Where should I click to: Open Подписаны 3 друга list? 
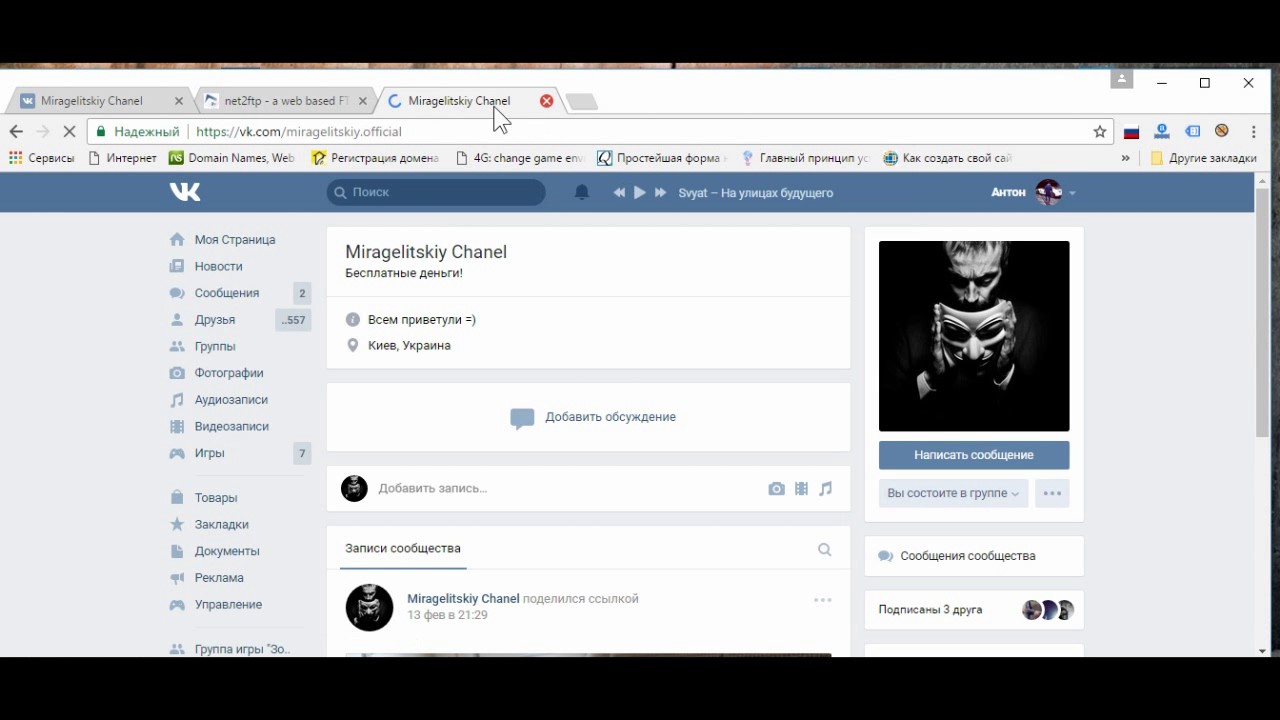[x=931, y=609]
